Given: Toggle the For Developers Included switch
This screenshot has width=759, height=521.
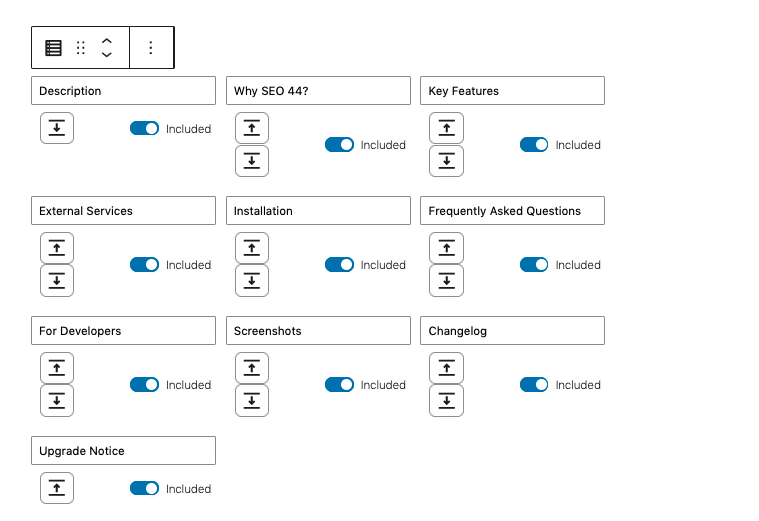Looking at the screenshot, I should pos(145,385).
